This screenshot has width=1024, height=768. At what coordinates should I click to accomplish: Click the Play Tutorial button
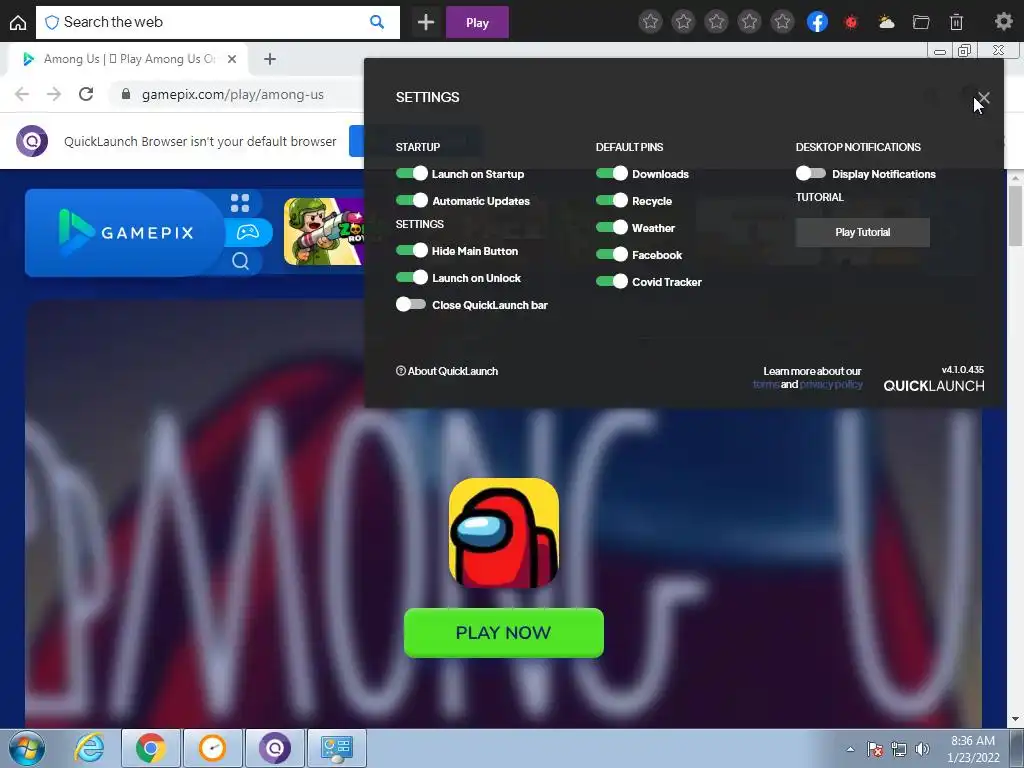click(x=862, y=232)
